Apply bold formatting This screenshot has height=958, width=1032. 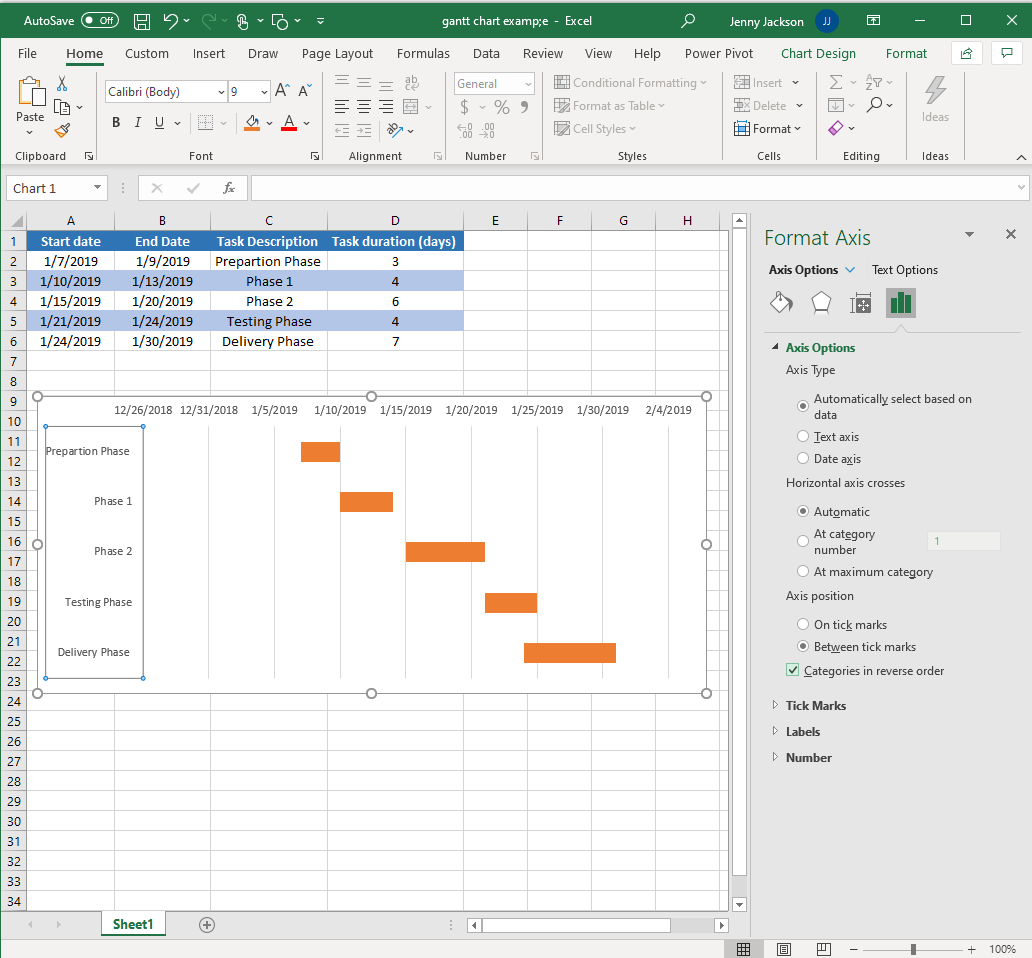pyautogui.click(x=116, y=122)
